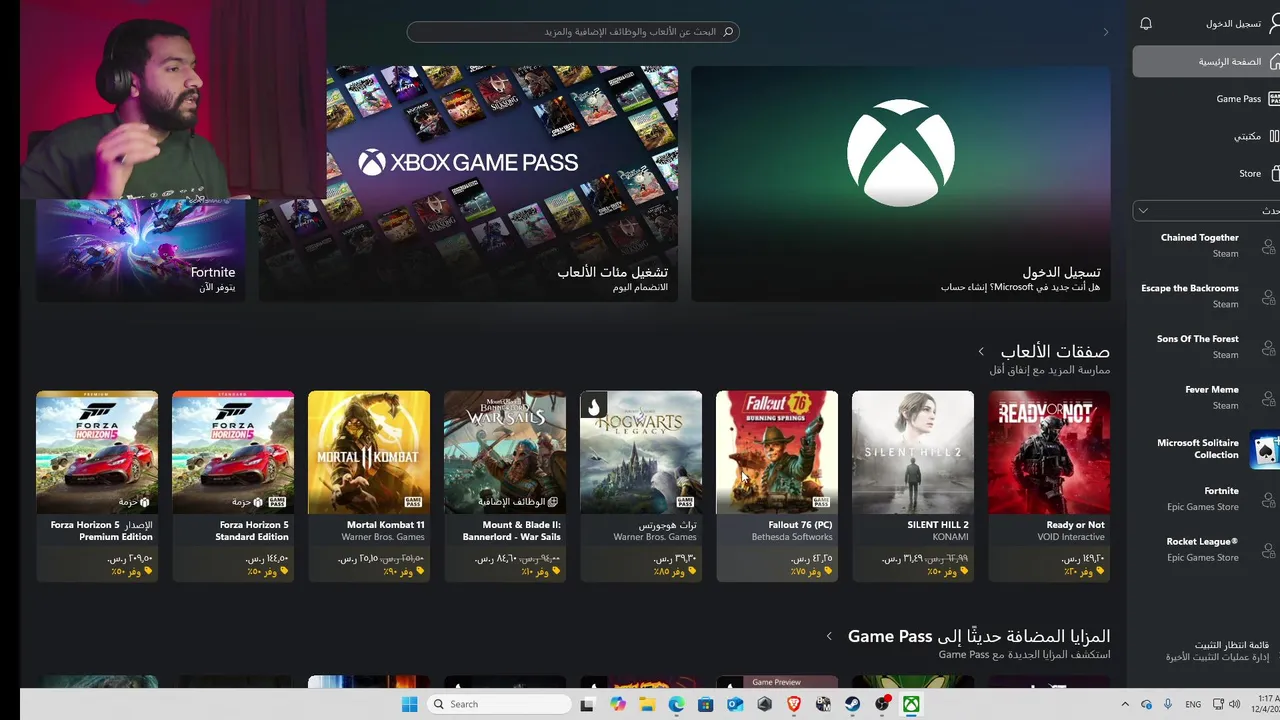Open the Xbox Game Pass banner
The image size is (1280, 720).
pyautogui.click(x=468, y=184)
